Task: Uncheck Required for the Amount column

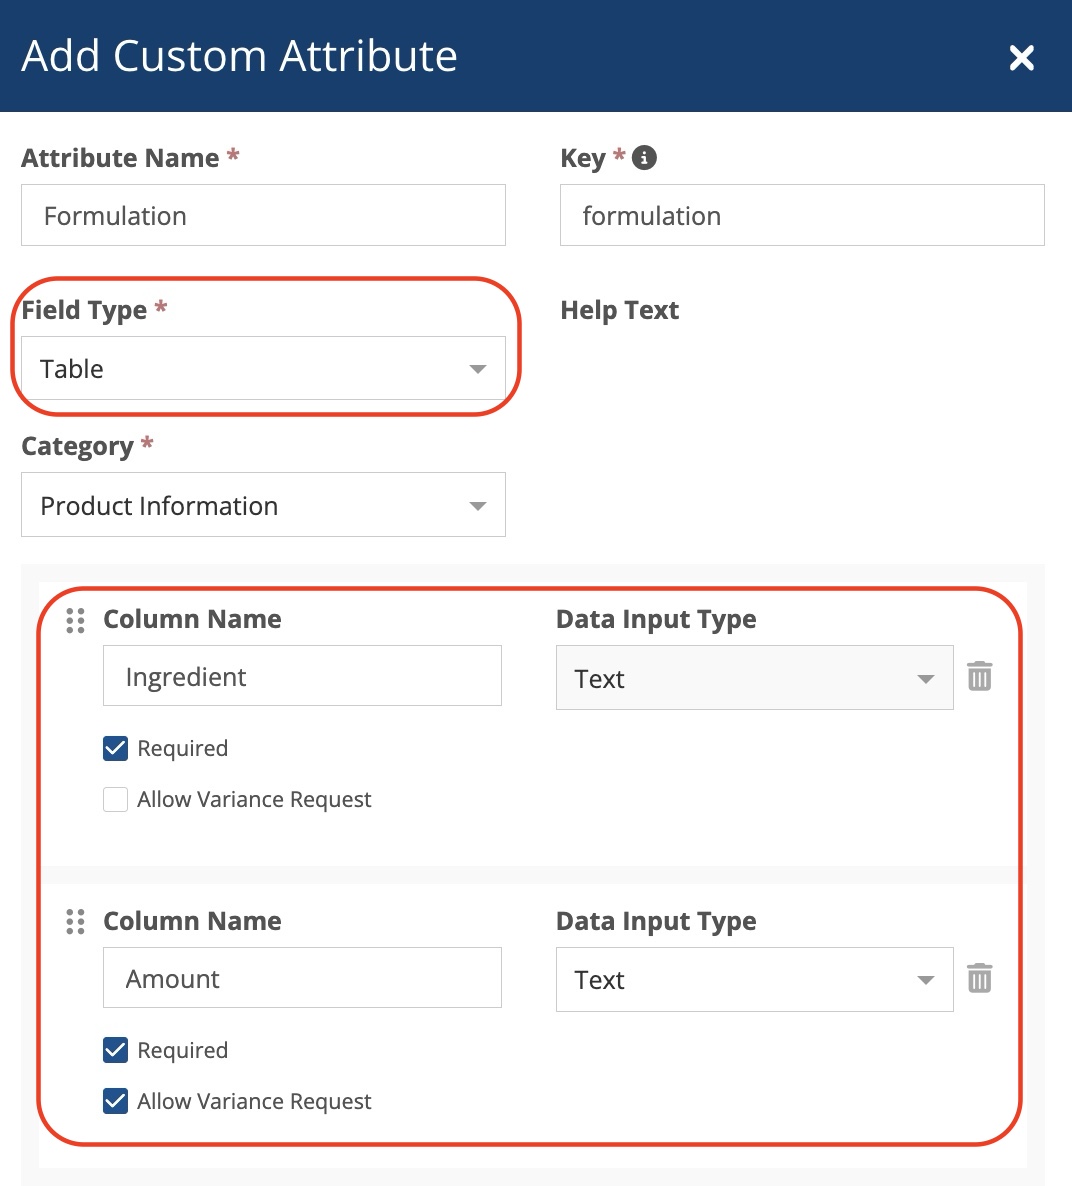Action: point(116,1050)
